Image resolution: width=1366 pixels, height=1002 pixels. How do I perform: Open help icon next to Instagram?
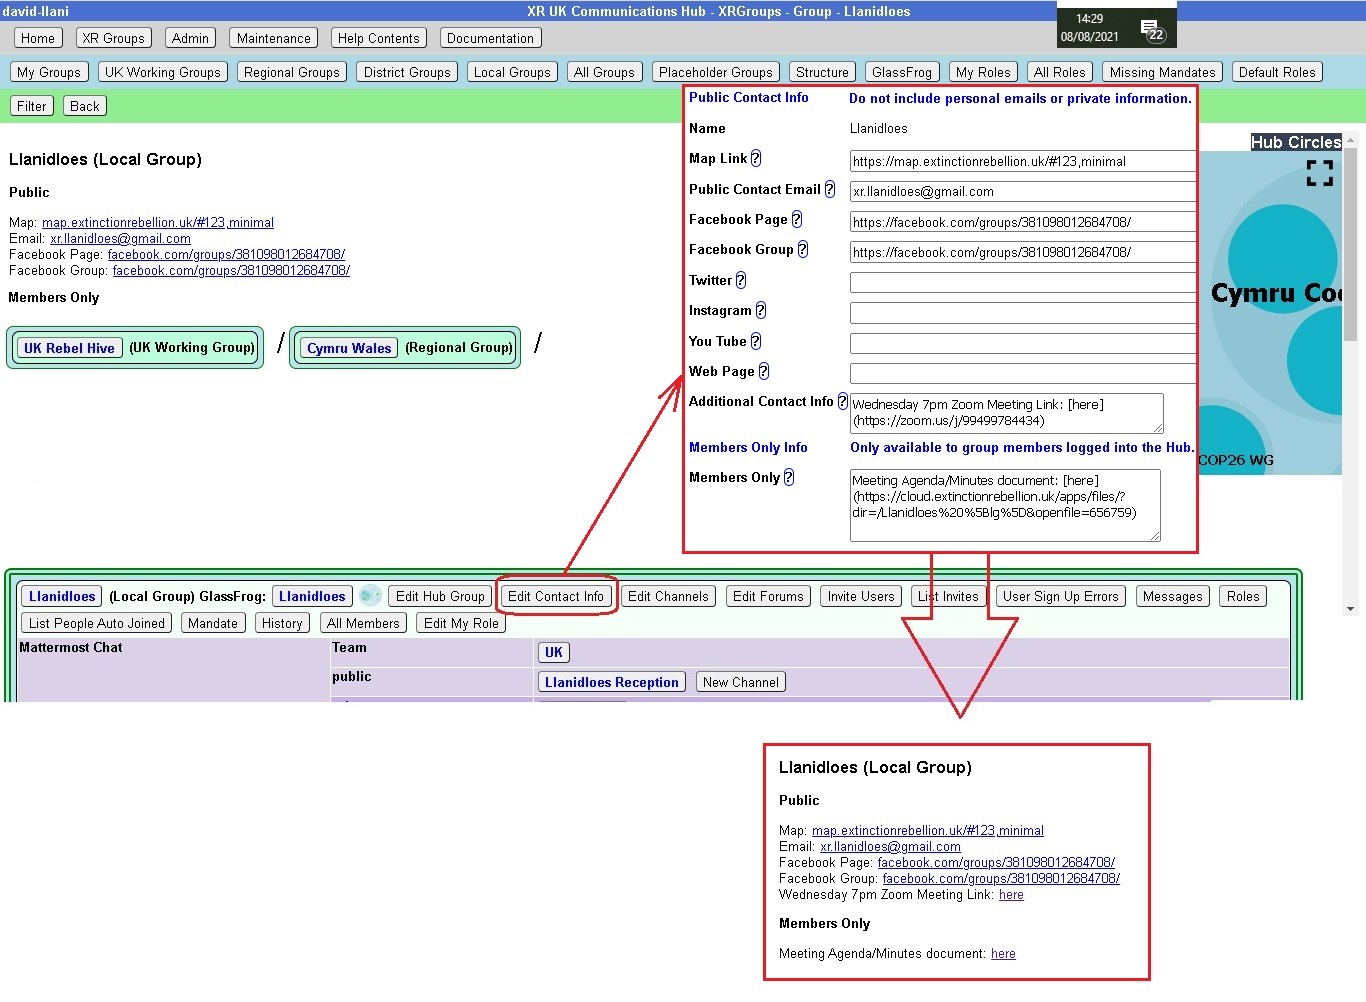pyautogui.click(x=760, y=310)
